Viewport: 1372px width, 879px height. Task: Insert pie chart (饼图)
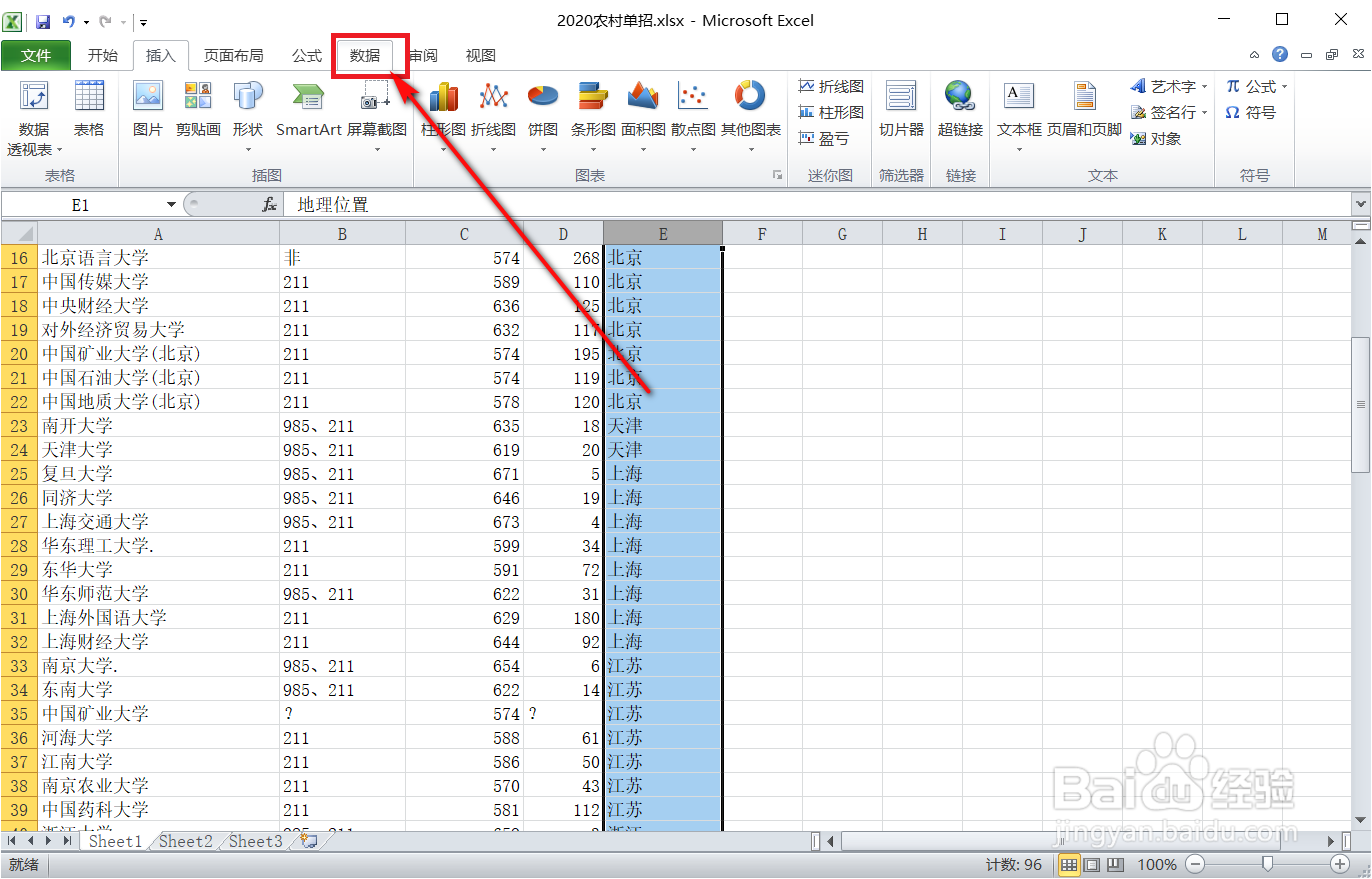pos(543,117)
